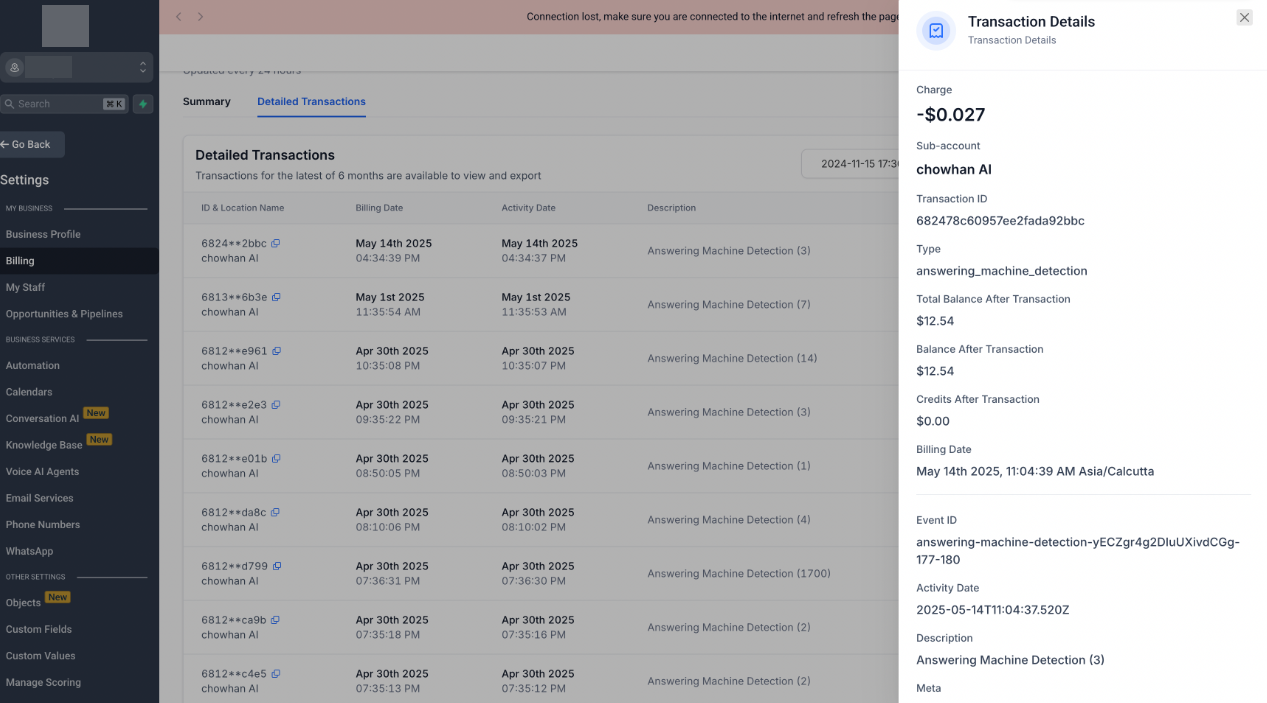Select row Answering Machine Detection (1)
This screenshot has height=703, width=1267.
pyautogui.click(x=541, y=466)
